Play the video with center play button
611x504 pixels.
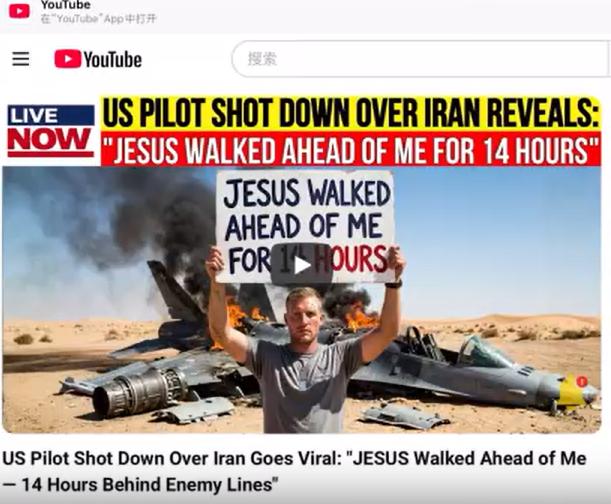pos(302,265)
